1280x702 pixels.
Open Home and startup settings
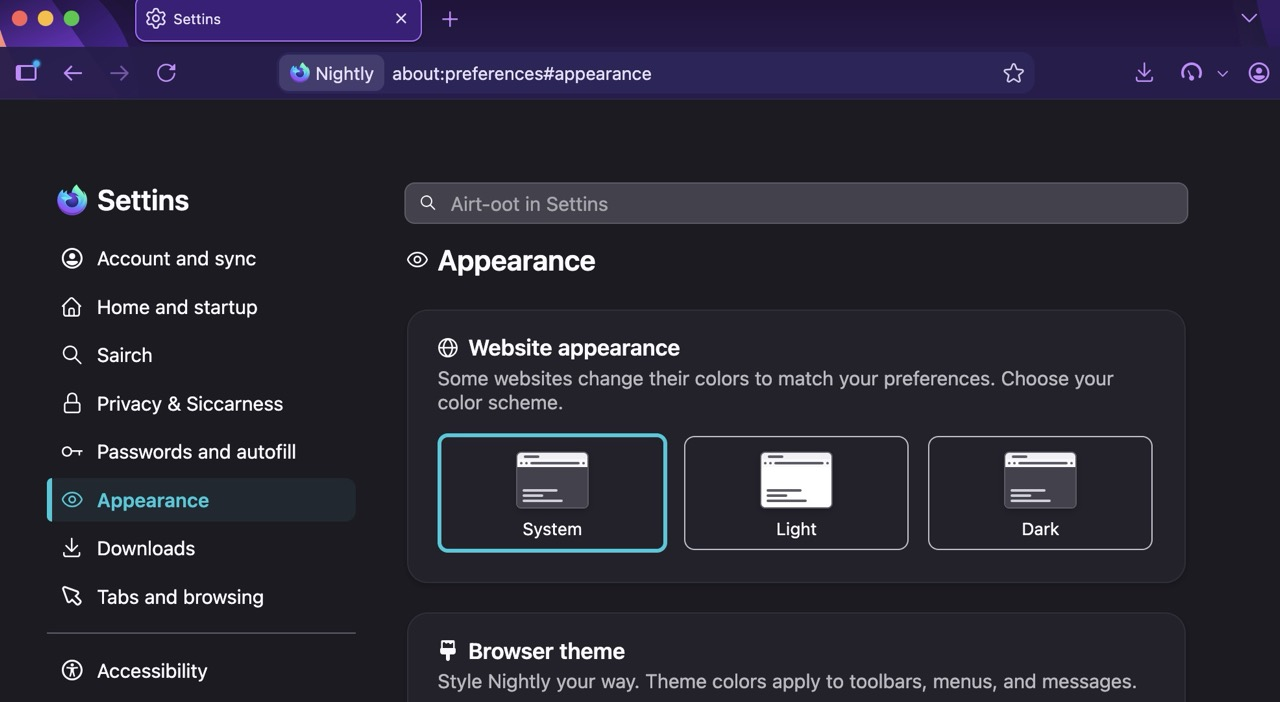pyautogui.click(x=201, y=307)
